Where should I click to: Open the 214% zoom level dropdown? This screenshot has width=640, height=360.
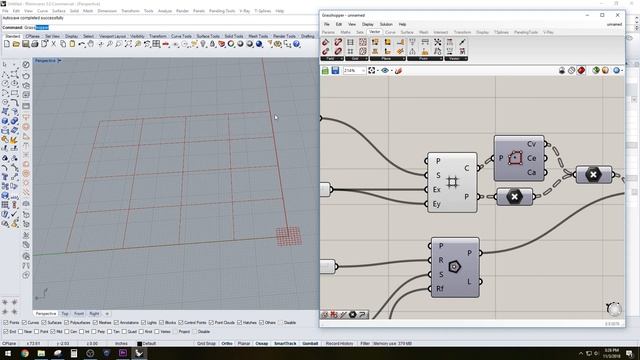(363, 71)
